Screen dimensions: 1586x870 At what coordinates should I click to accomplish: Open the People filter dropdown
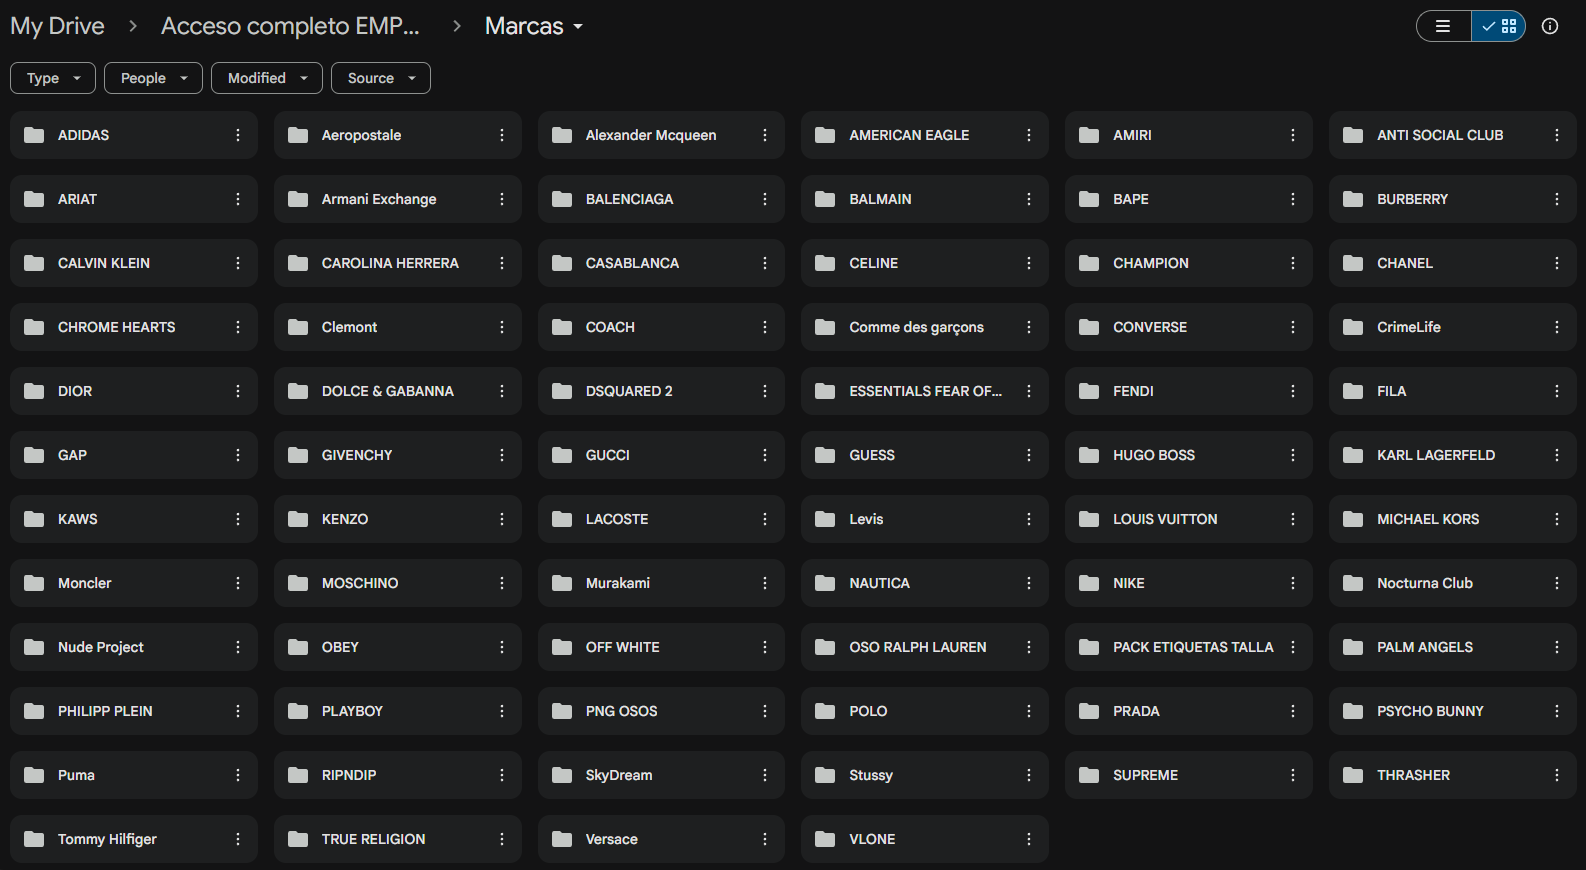153,78
